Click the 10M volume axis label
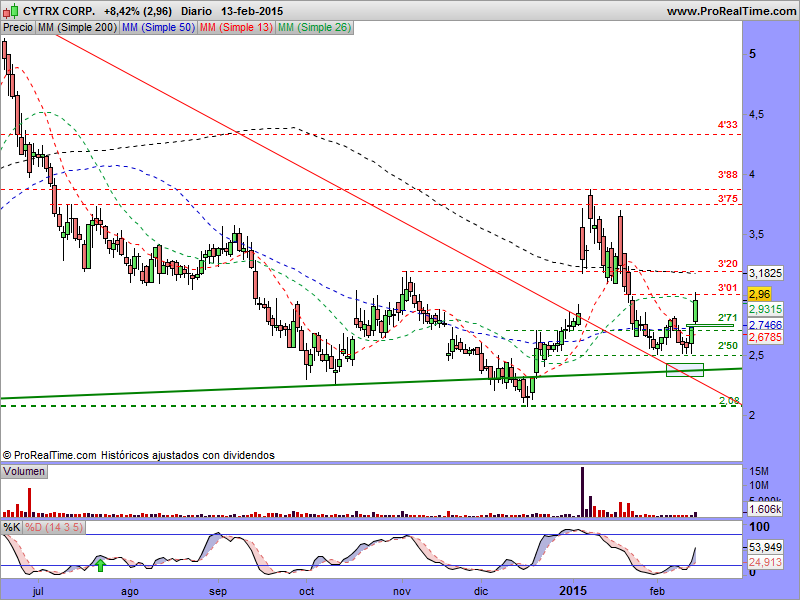Image resolution: width=800 pixels, height=600 pixels. click(759, 485)
